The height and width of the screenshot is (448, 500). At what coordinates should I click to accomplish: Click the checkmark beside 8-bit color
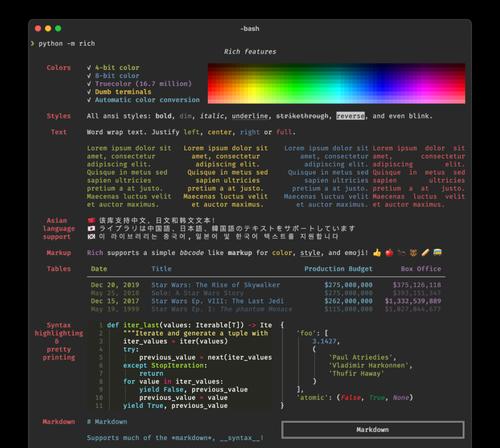(x=89, y=76)
